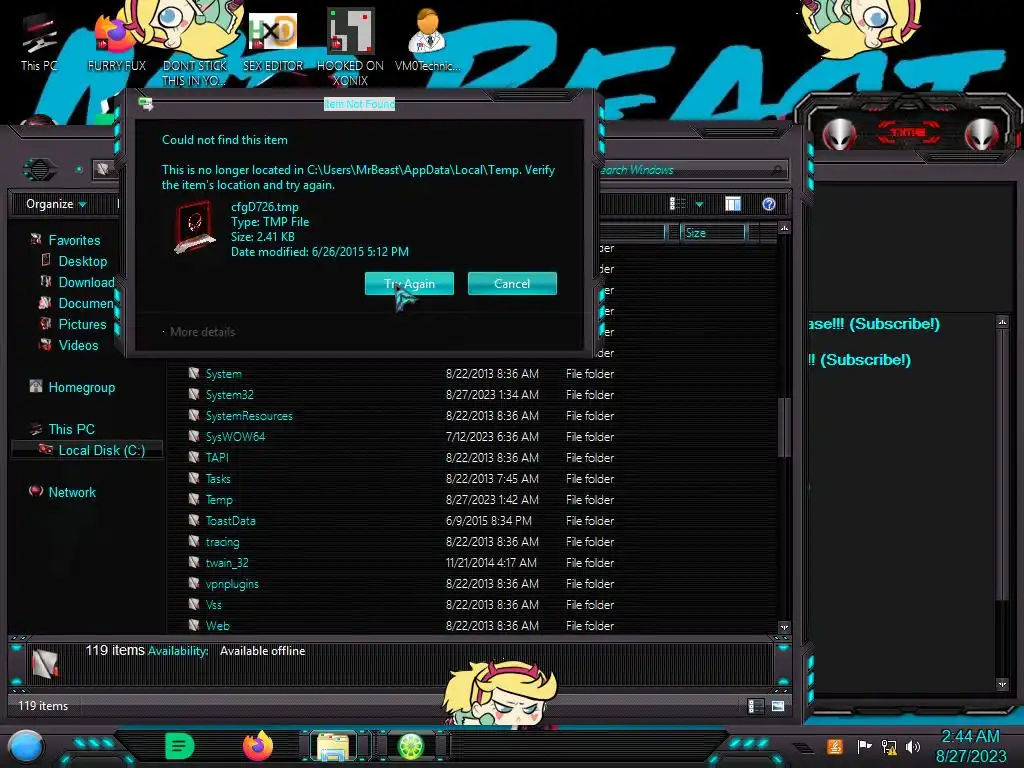Screen dimensions: 1024x768
Task: Click the file list scroll down arrow
Action: (784, 628)
